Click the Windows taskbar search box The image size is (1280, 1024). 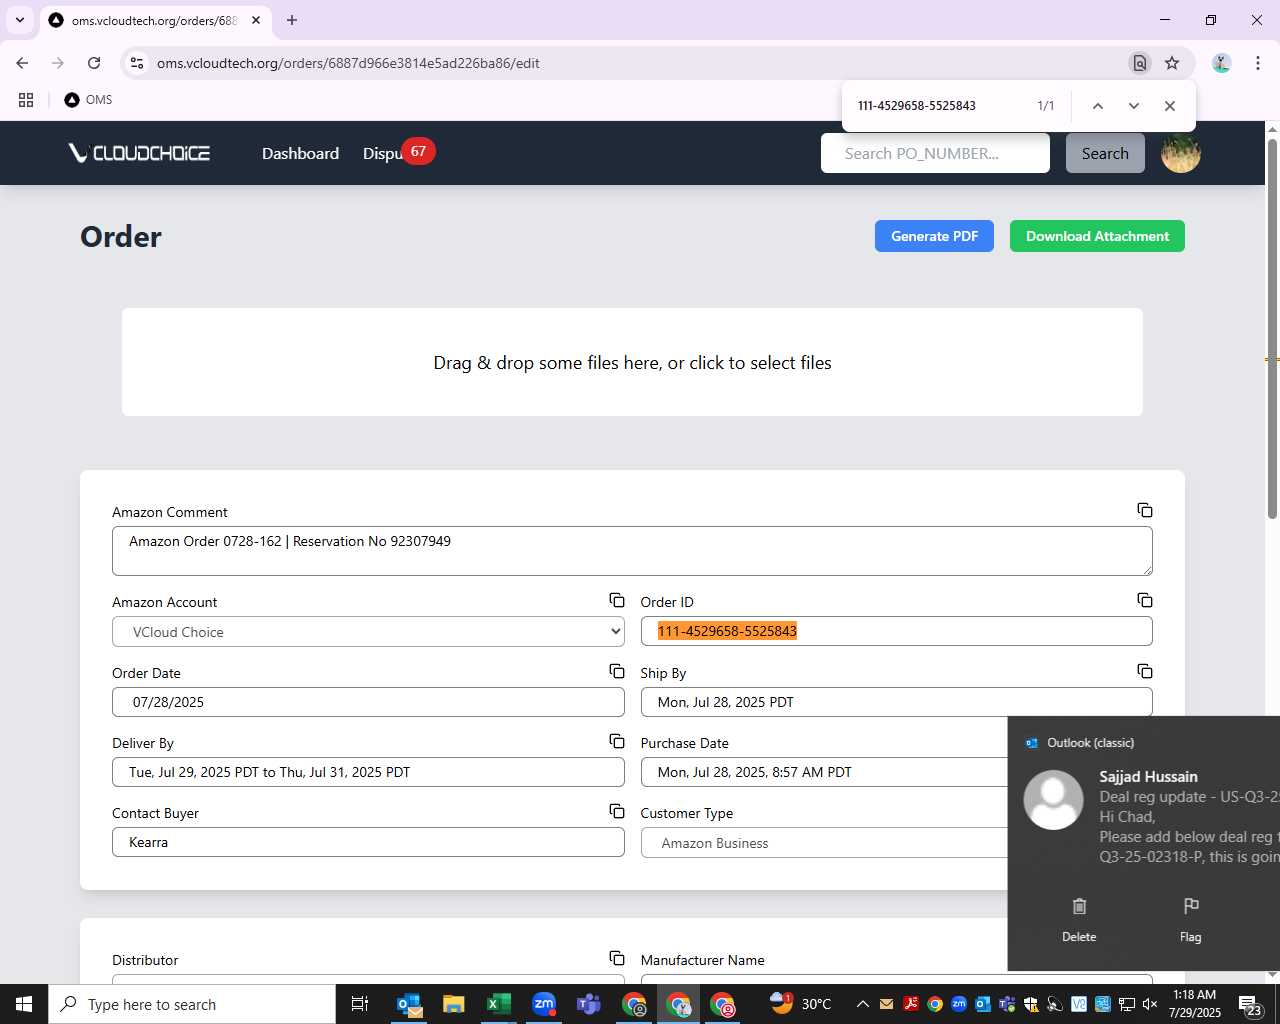pos(192,1004)
